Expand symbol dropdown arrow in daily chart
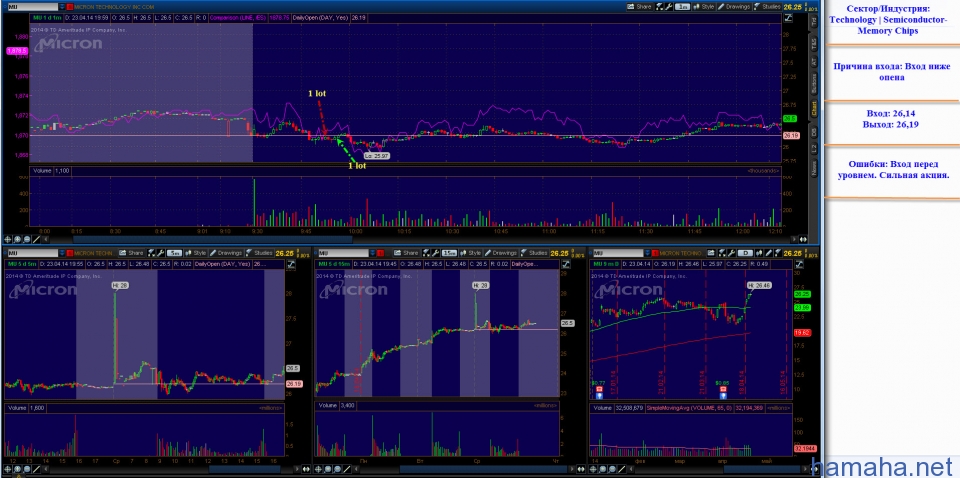Screen dimensions: 960x478 click(x=647, y=253)
